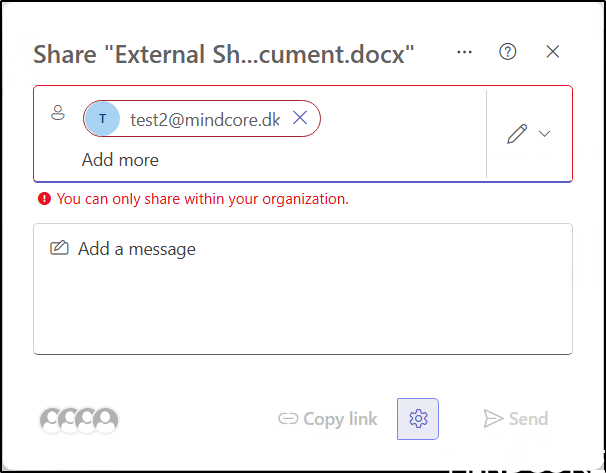This screenshot has height=473, width=606.
Task: Click the help question mark icon
Action: (508, 52)
